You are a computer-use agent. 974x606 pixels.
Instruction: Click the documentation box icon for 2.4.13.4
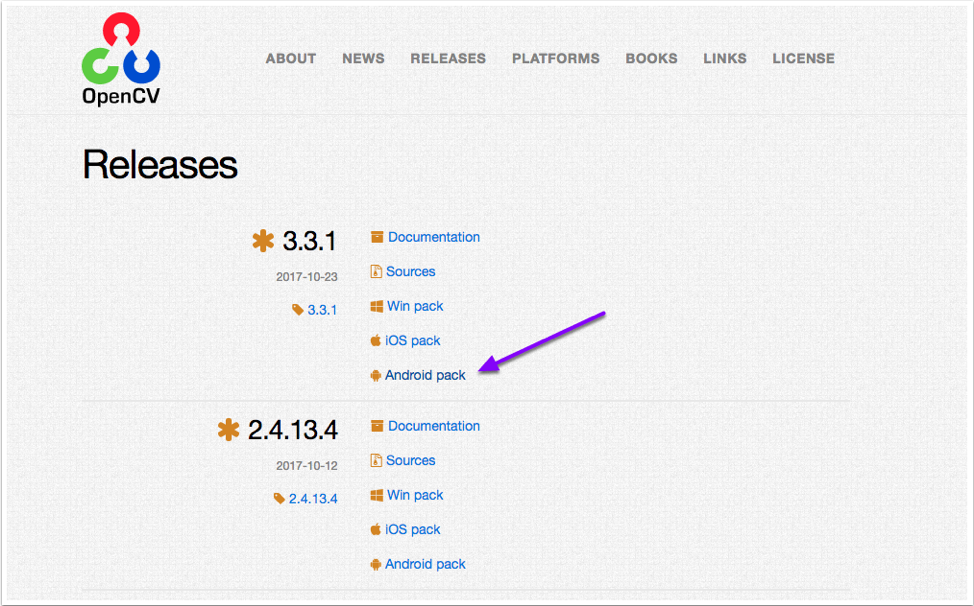(x=376, y=425)
